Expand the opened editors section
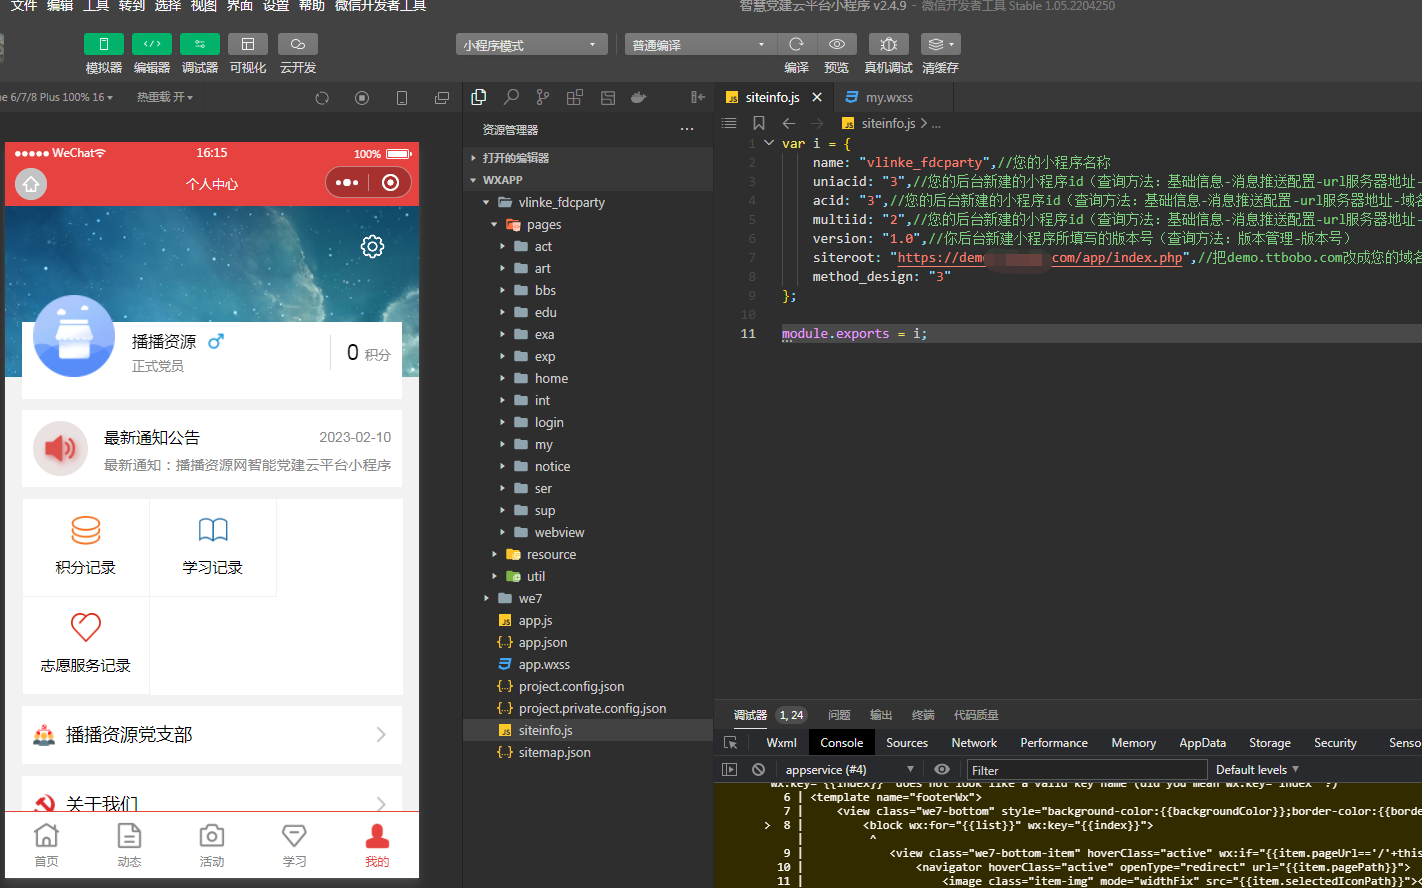This screenshot has width=1422, height=888. [588, 158]
